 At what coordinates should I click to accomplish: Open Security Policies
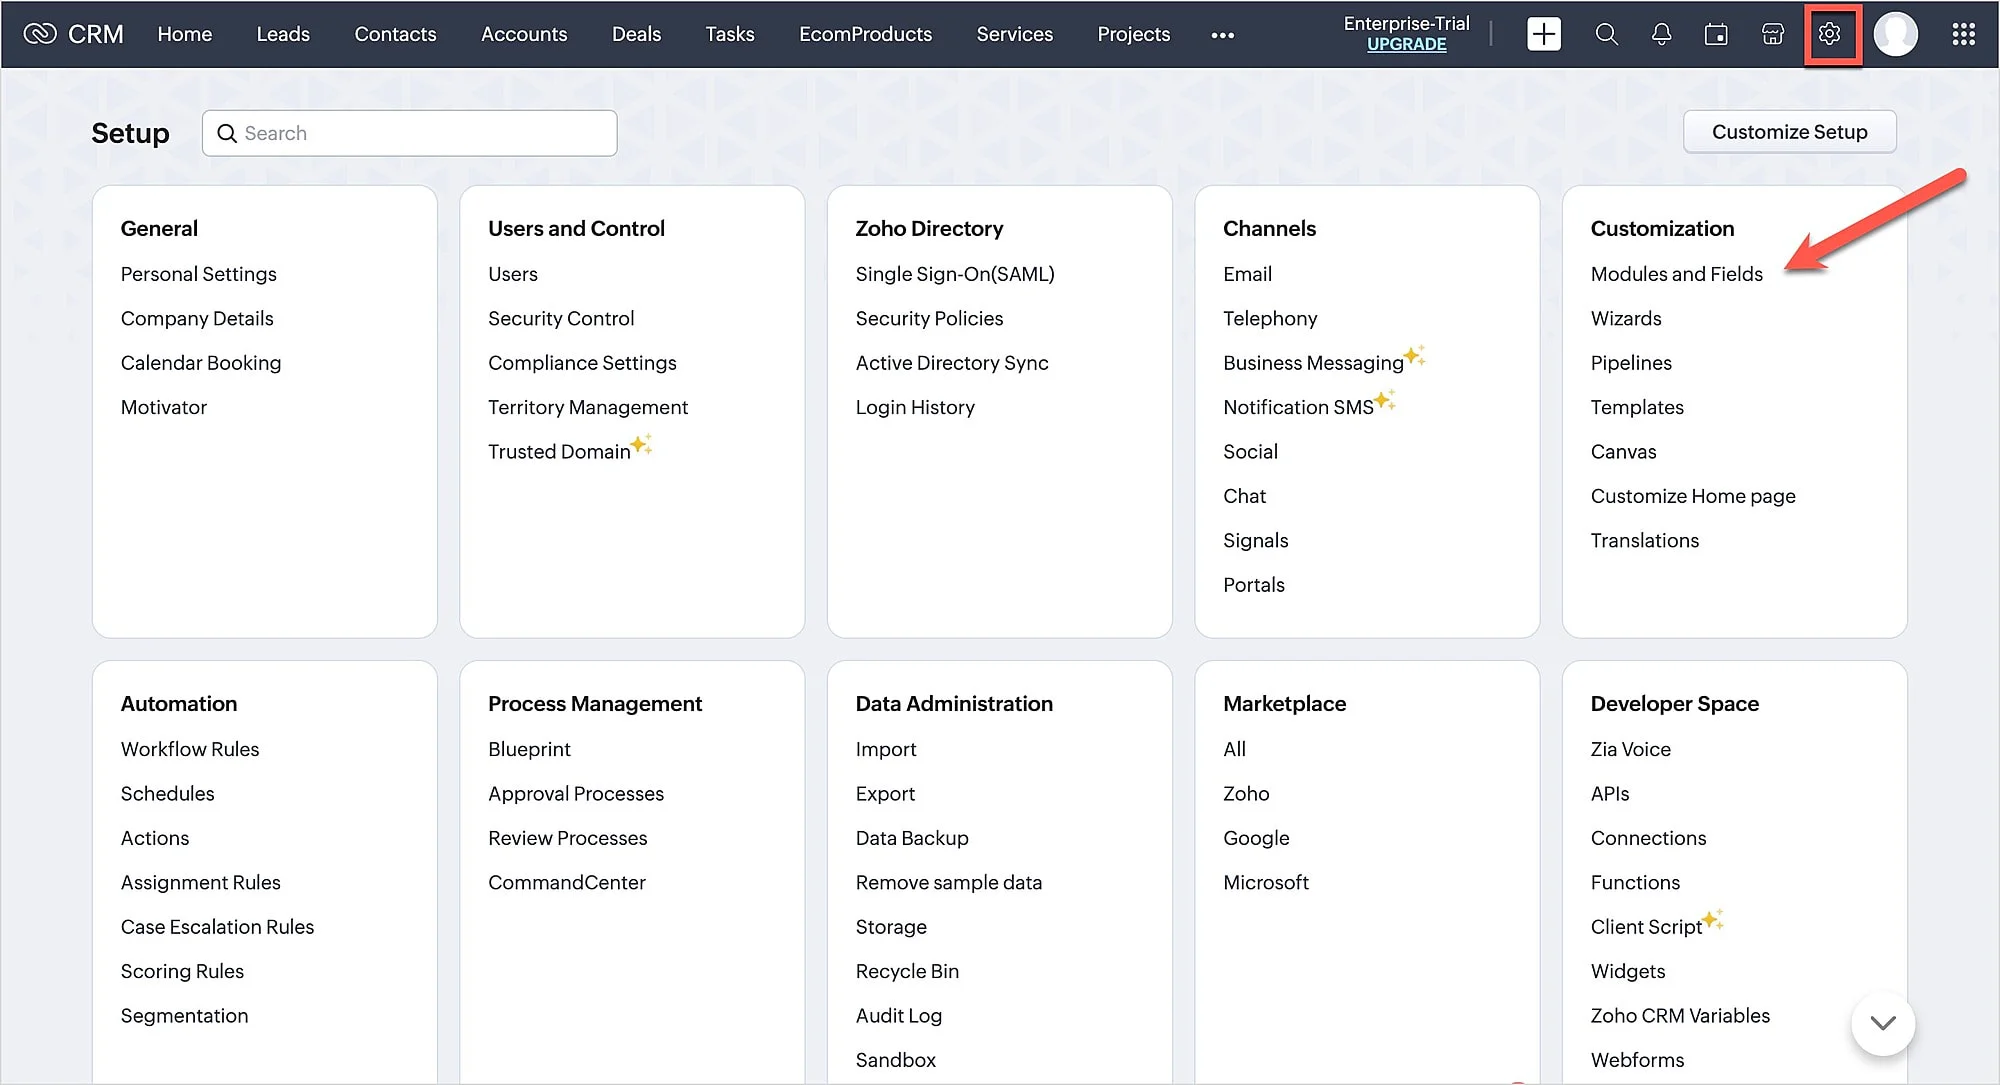tap(929, 318)
